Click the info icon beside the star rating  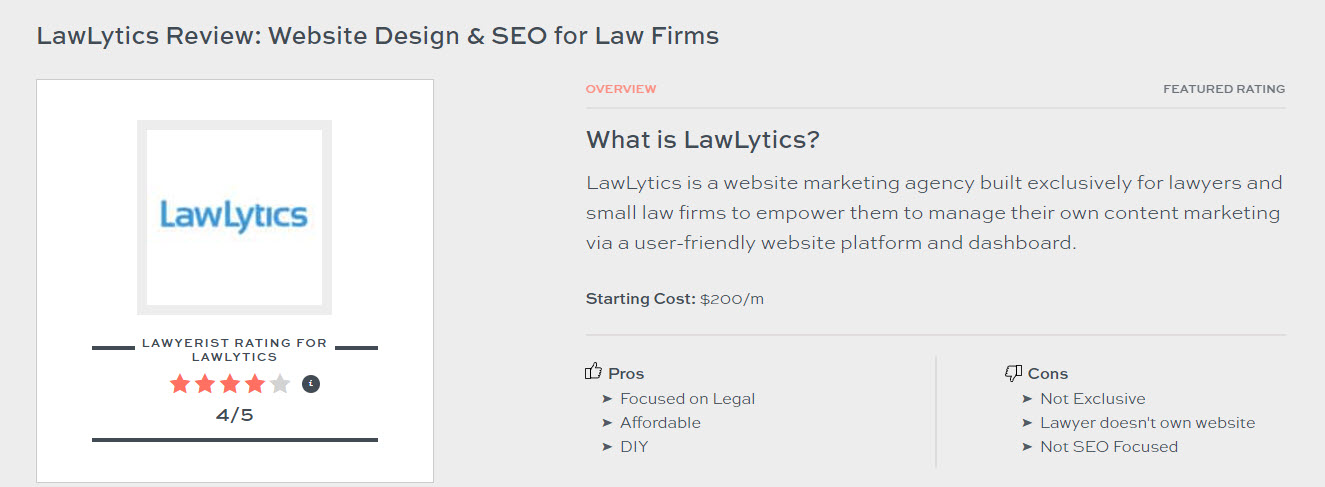coord(311,383)
